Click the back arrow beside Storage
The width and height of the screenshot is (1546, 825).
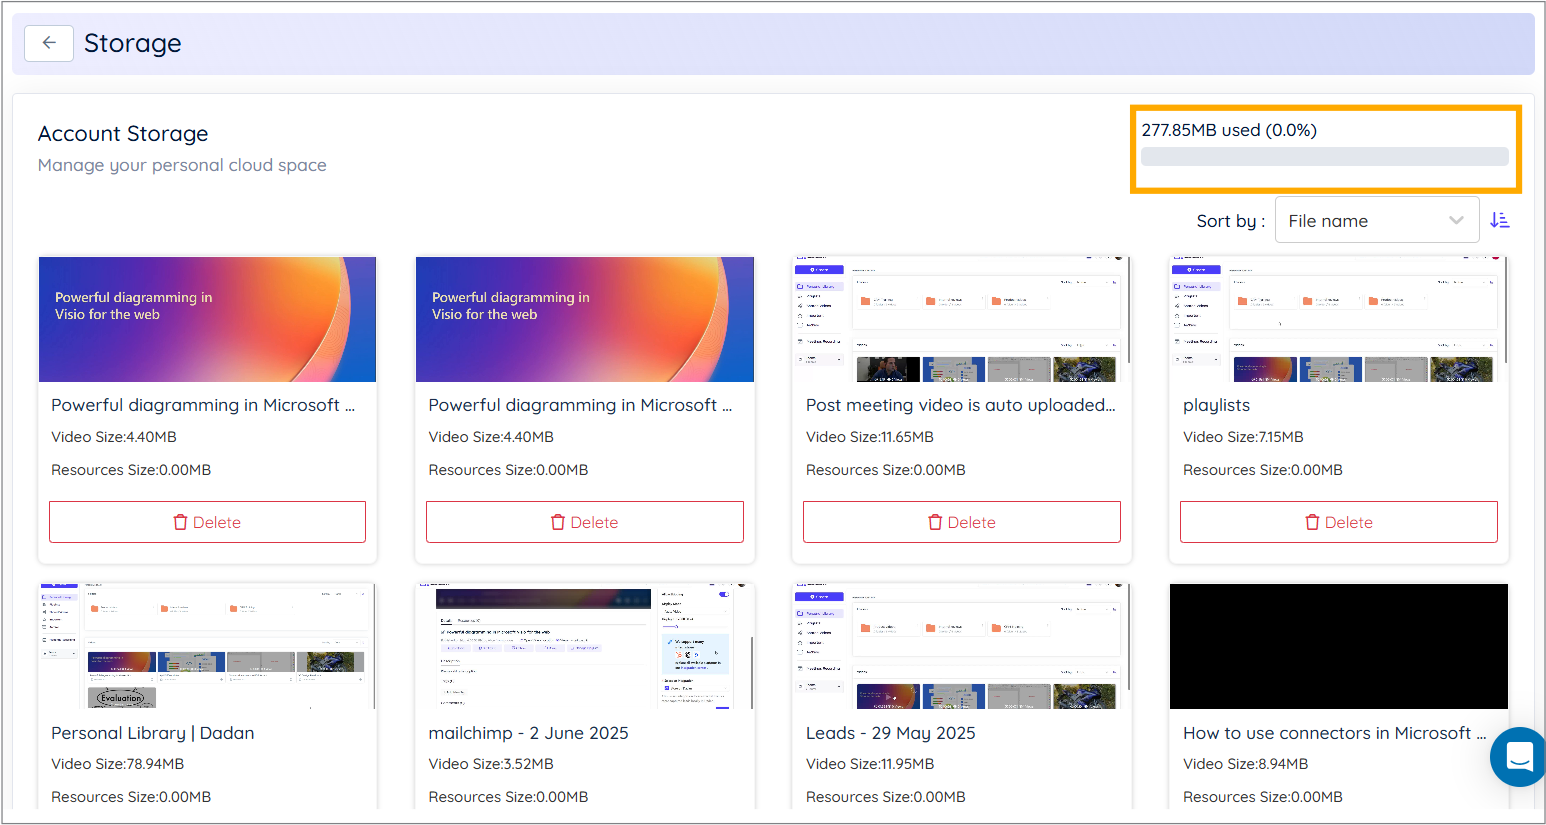[49, 43]
